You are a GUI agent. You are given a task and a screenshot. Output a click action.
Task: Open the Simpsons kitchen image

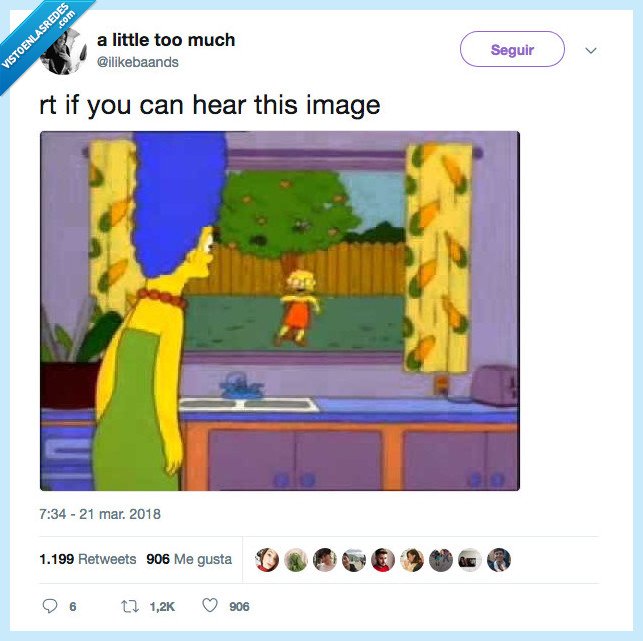point(280,310)
